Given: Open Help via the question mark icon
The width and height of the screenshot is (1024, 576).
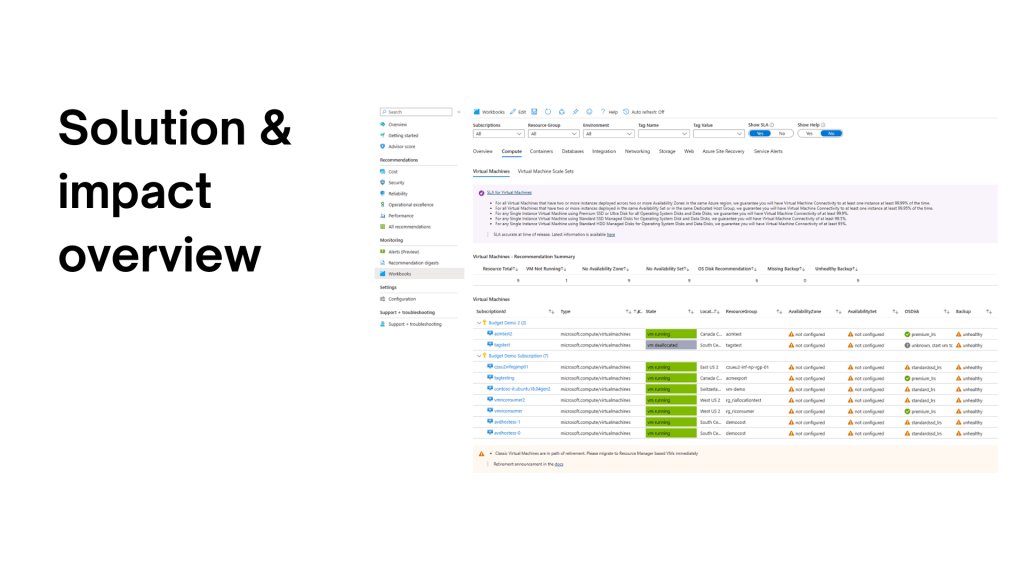Looking at the screenshot, I should 603,112.
